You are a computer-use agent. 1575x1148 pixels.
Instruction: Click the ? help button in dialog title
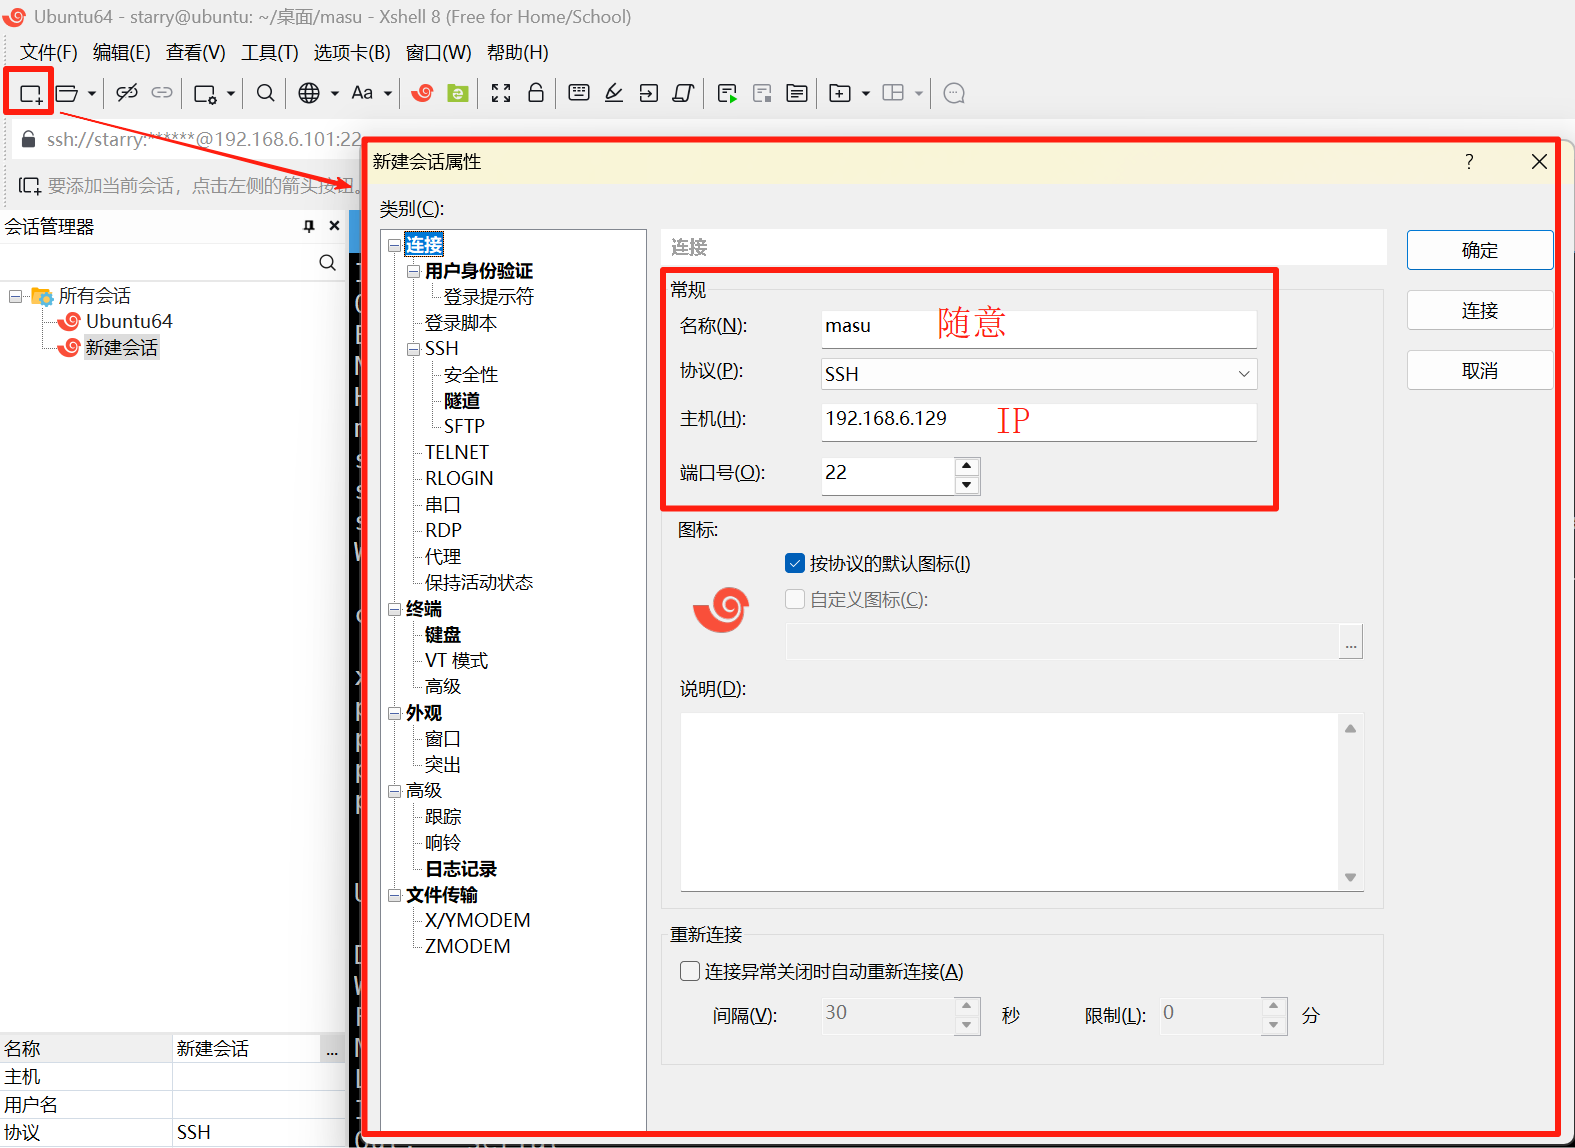(1469, 162)
